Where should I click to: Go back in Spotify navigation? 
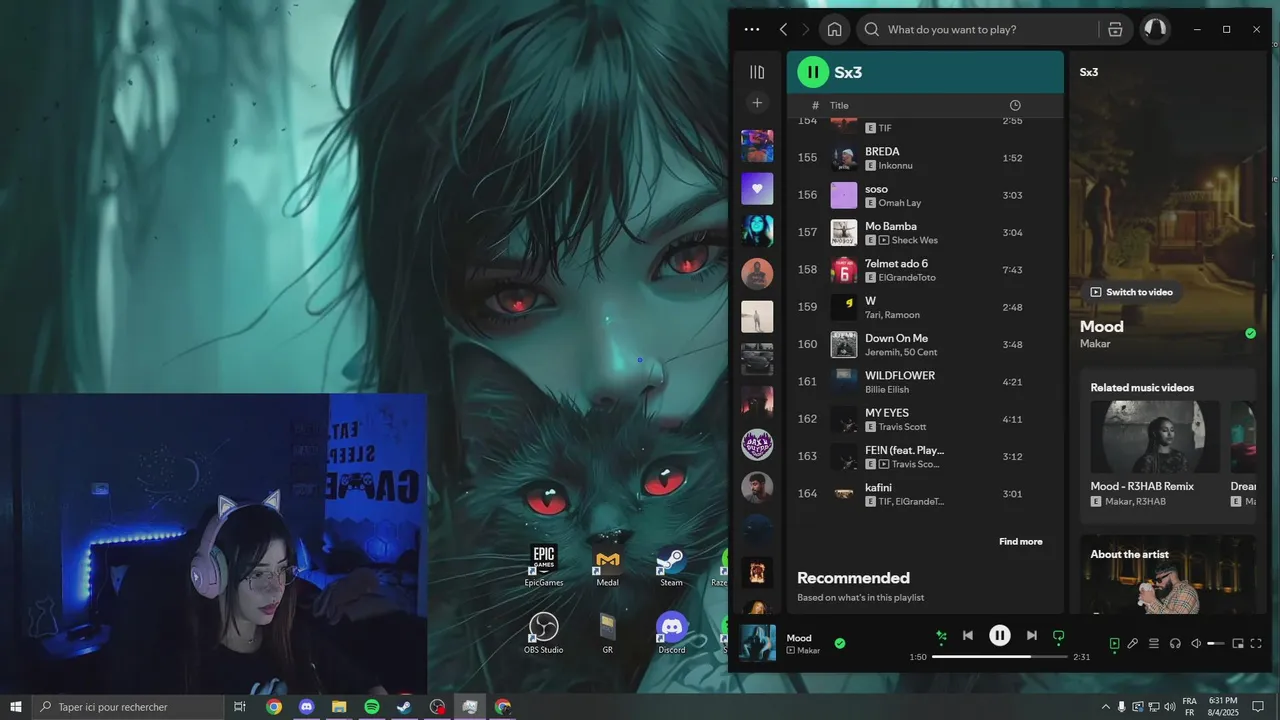tap(783, 30)
